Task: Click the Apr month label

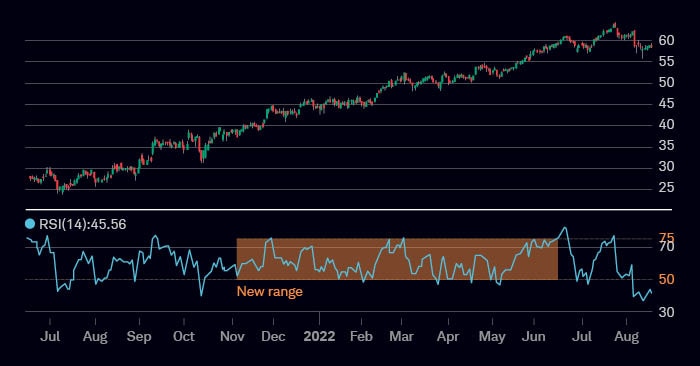Action: point(448,337)
